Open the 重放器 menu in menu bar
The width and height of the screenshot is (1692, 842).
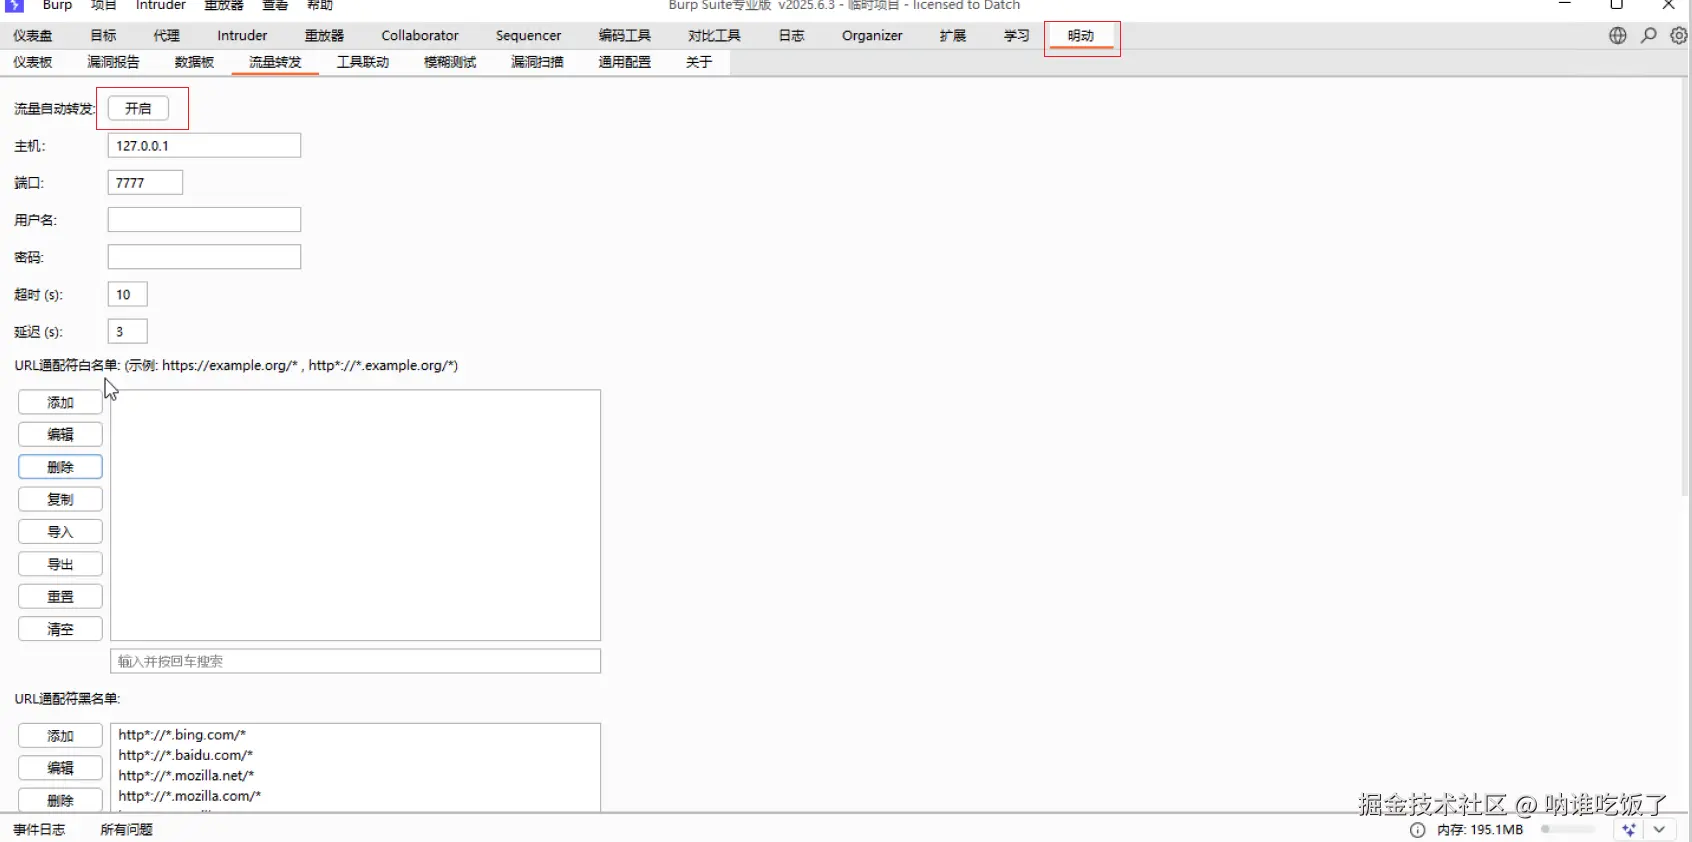(x=224, y=5)
